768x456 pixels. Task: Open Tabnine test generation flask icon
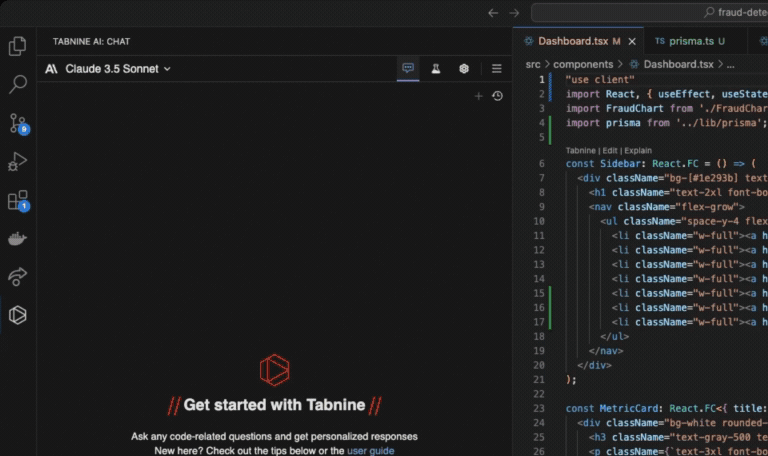[436, 68]
